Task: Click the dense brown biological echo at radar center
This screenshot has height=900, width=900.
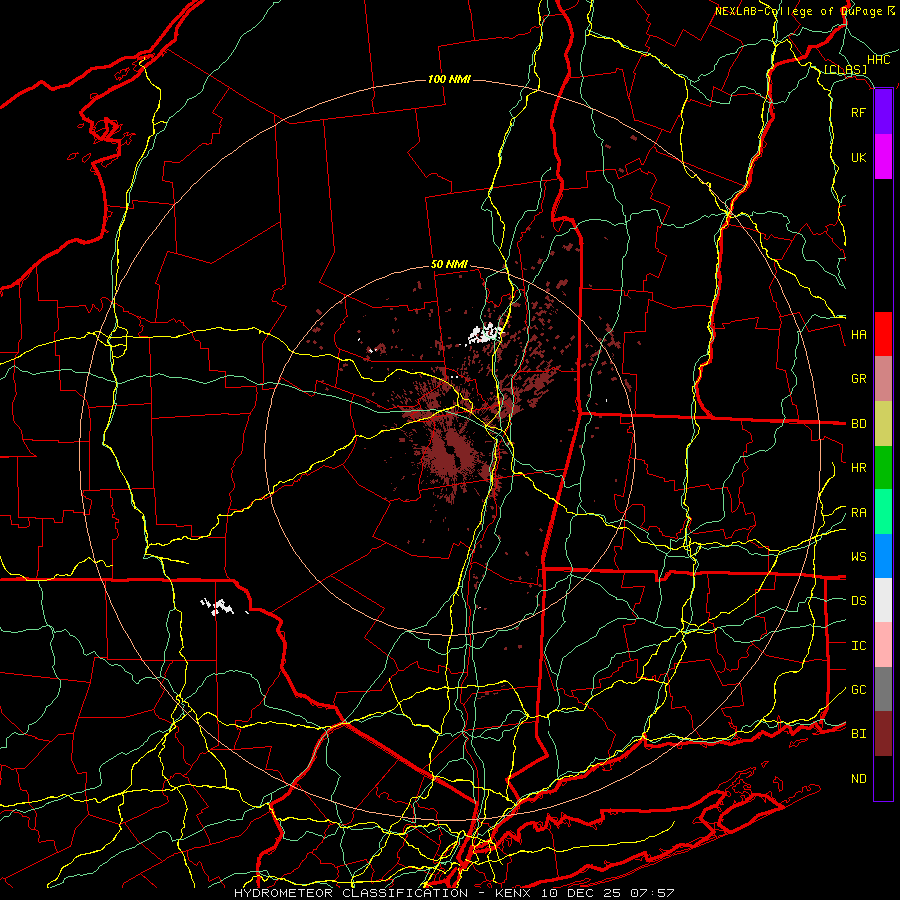Action: click(452, 451)
